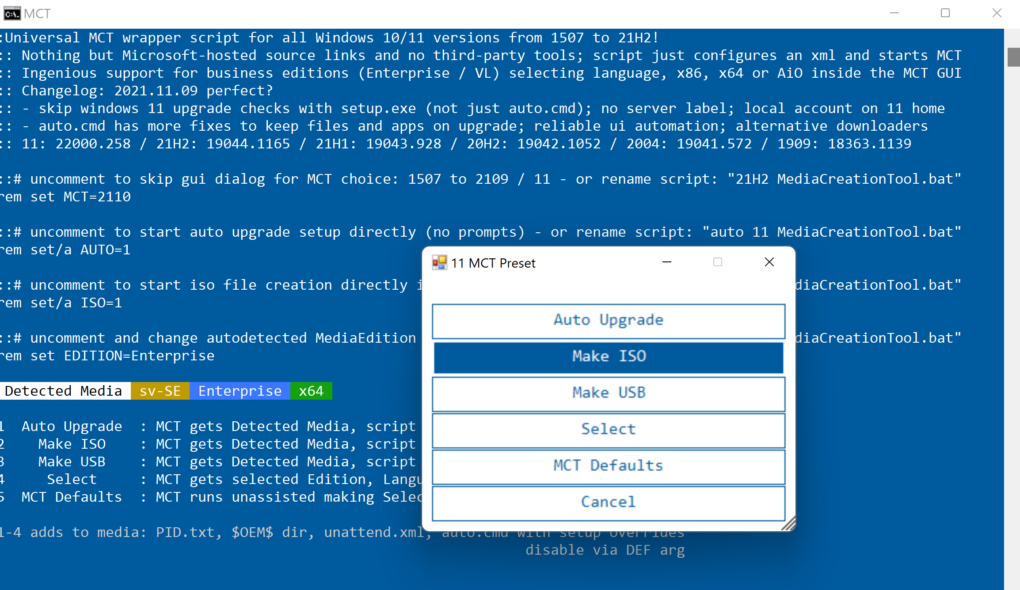Select the Make USB option
This screenshot has width=1020, height=590.
point(608,393)
